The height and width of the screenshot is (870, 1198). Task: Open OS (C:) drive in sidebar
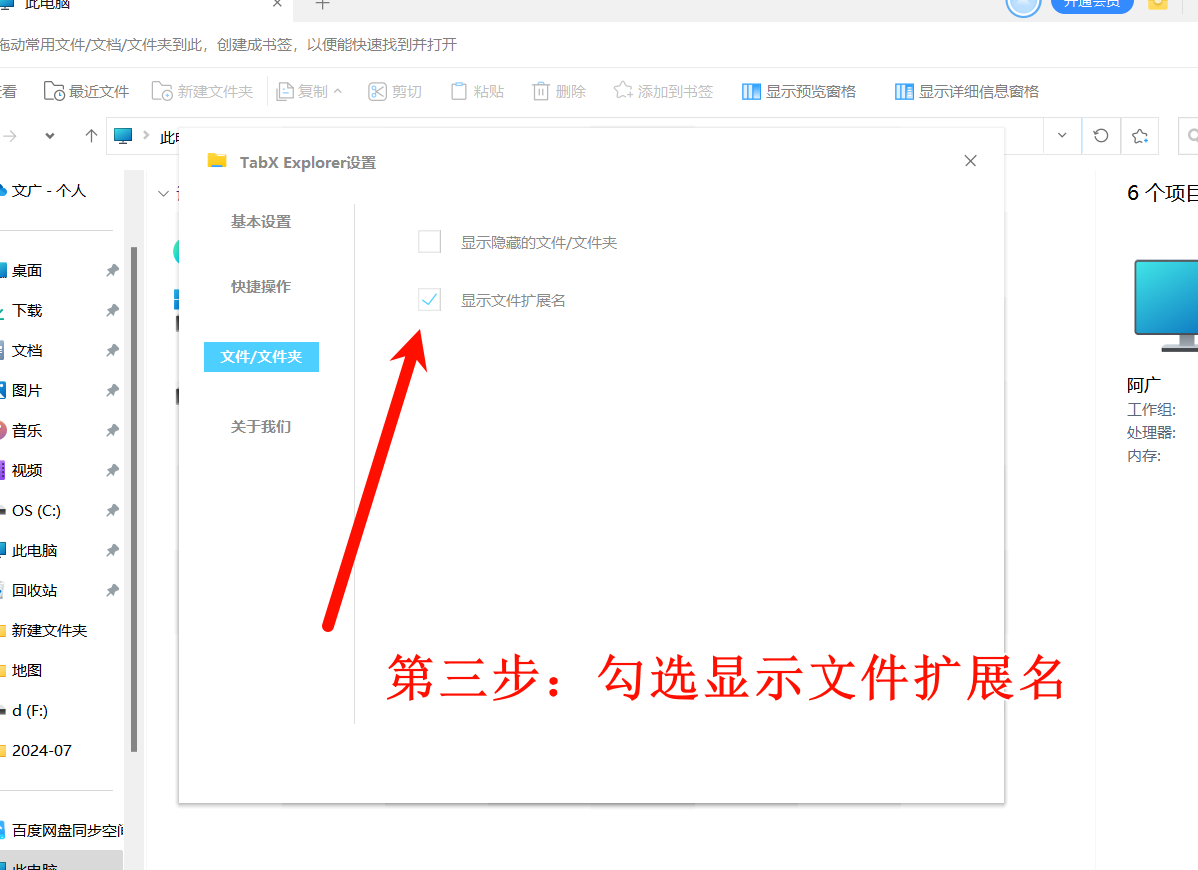(36, 510)
